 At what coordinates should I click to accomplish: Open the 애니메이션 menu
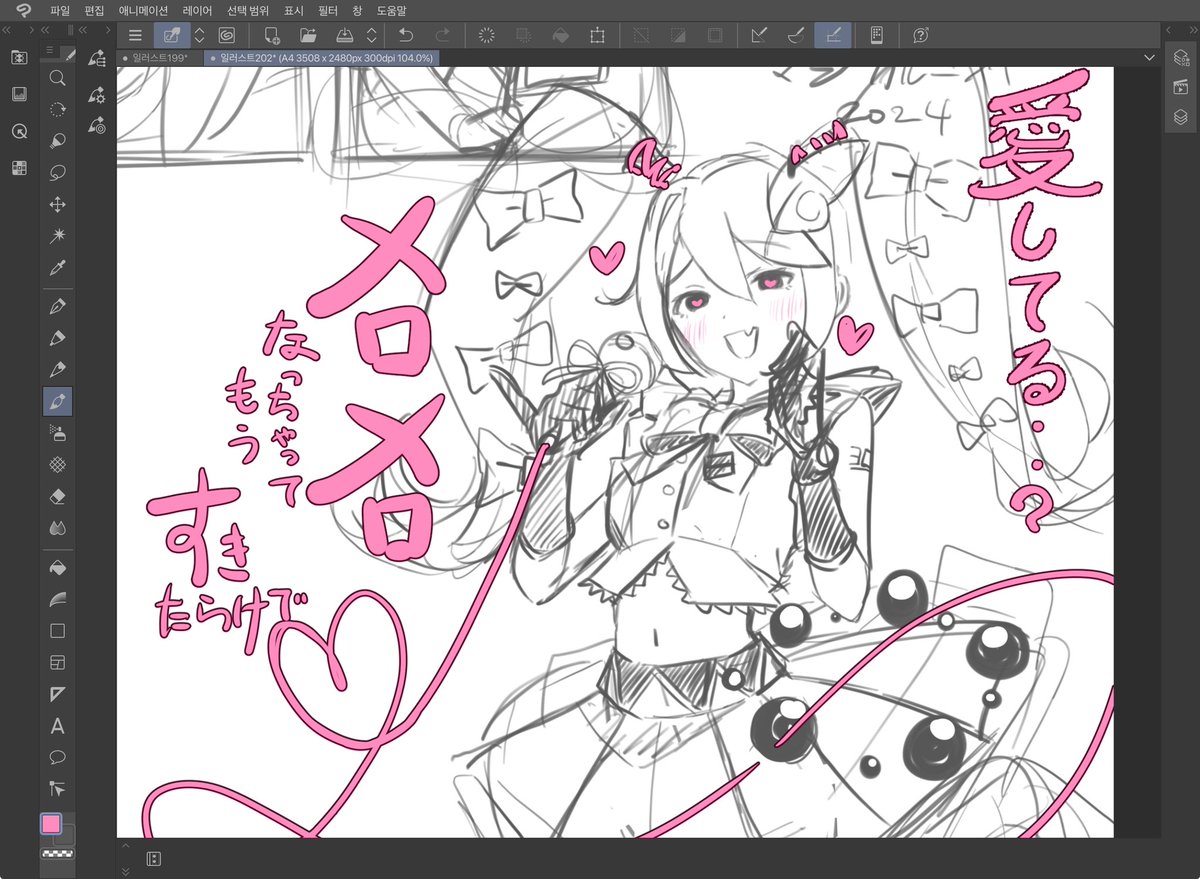[143, 9]
